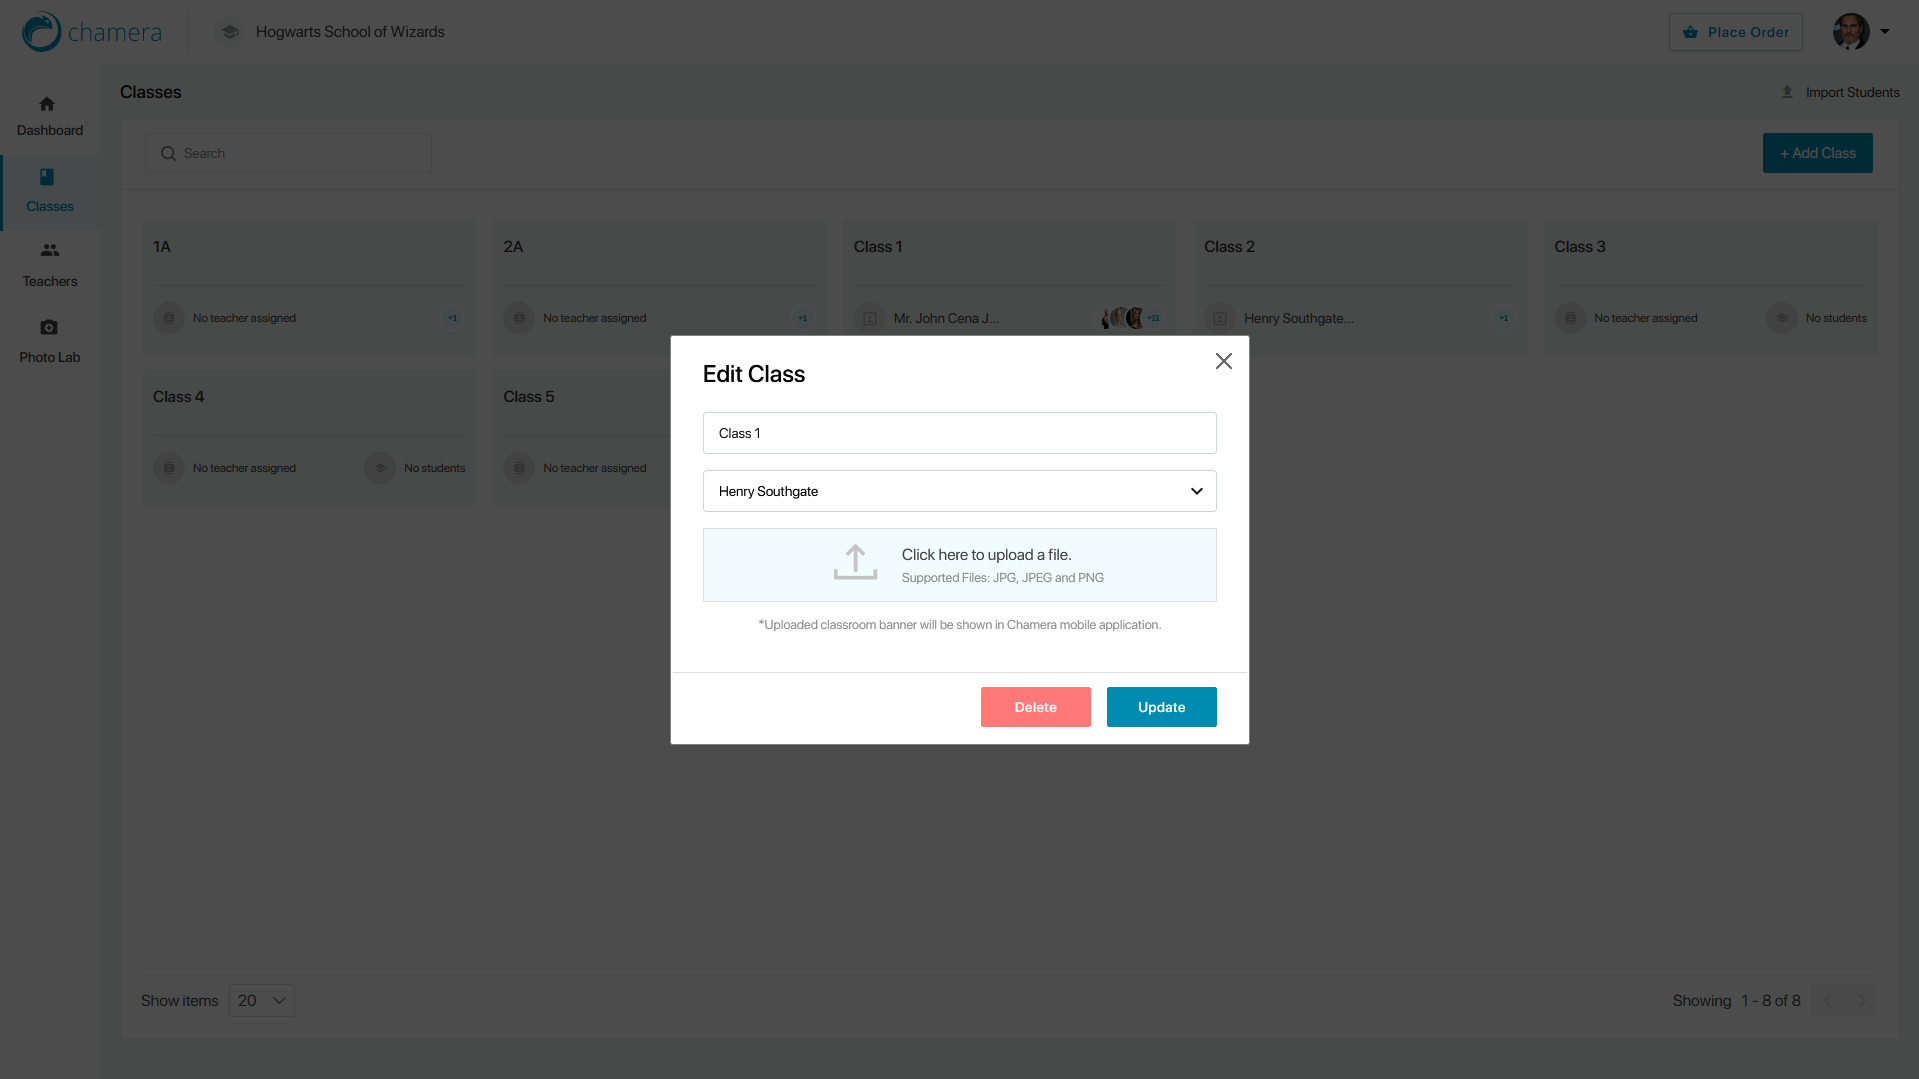Click the Search classes field

(x=289, y=153)
